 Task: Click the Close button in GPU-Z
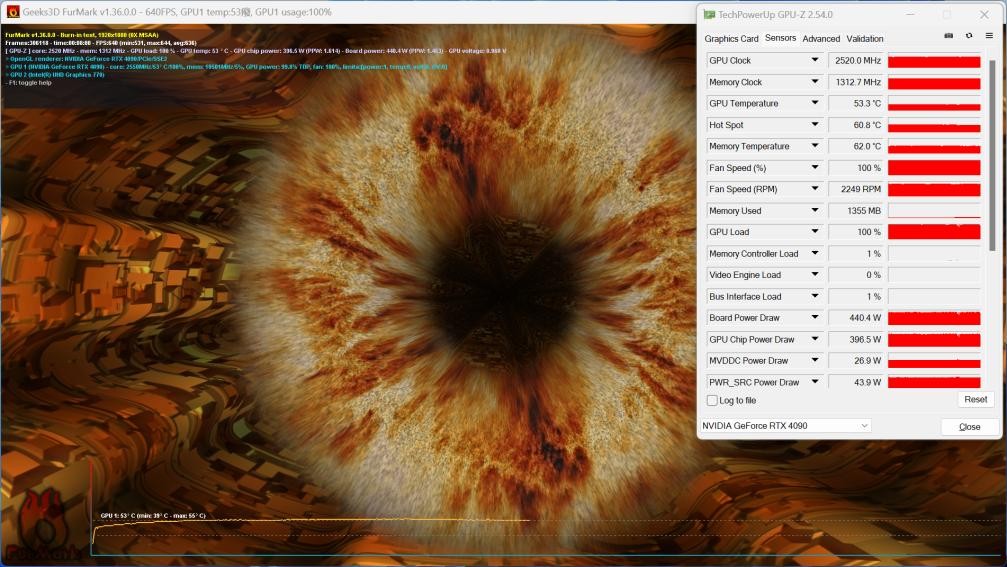pyautogui.click(x=969, y=427)
